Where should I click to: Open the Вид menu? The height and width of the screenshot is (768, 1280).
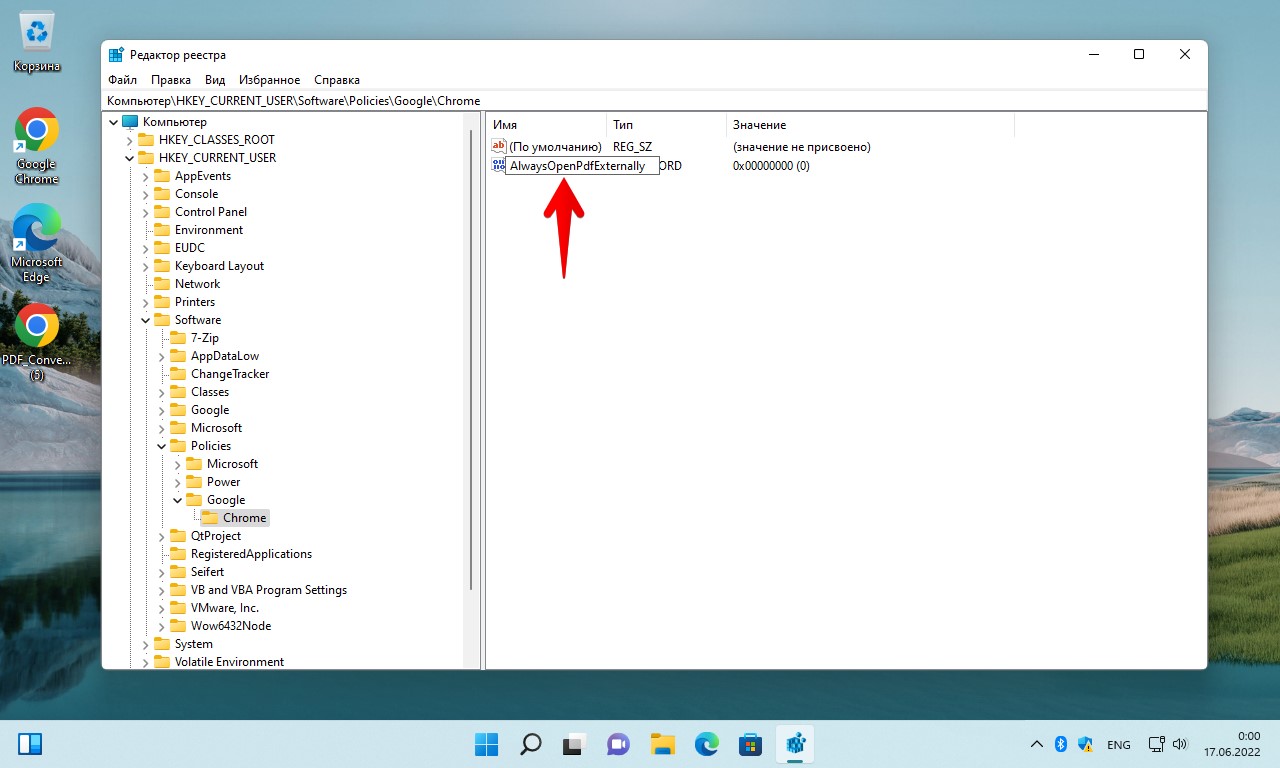[215, 80]
